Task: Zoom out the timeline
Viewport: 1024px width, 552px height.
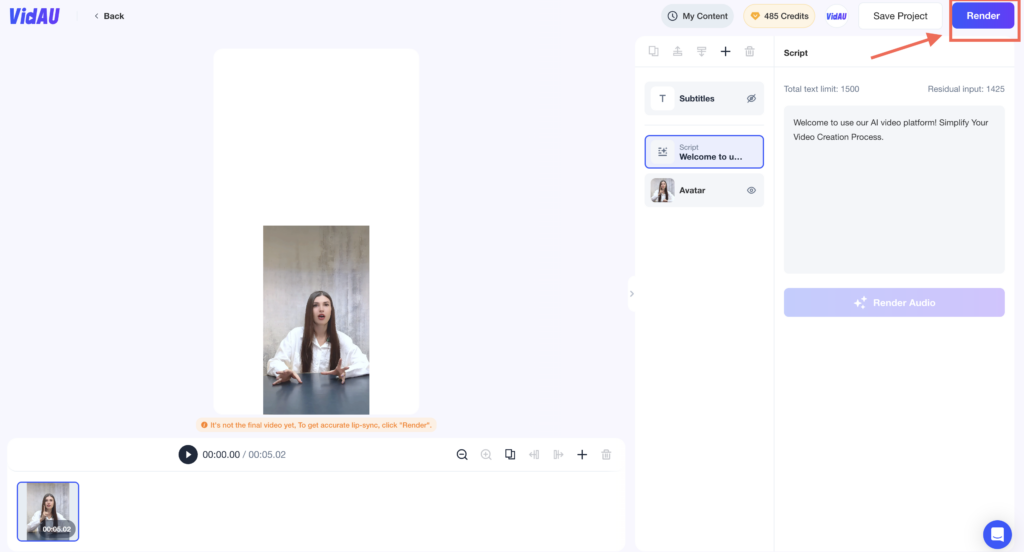Action: (462, 455)
